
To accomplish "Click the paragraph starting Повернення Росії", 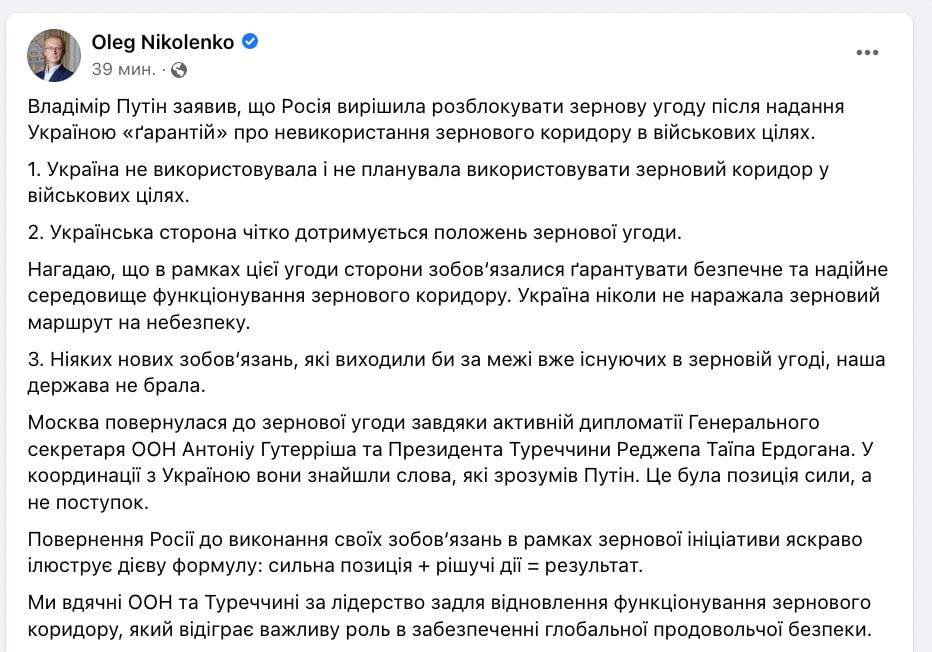I will 445,552.
